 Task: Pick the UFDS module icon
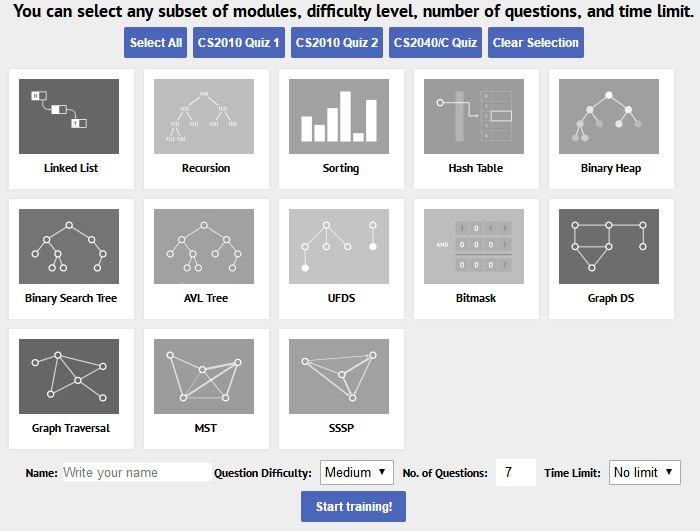click(339, 247)
